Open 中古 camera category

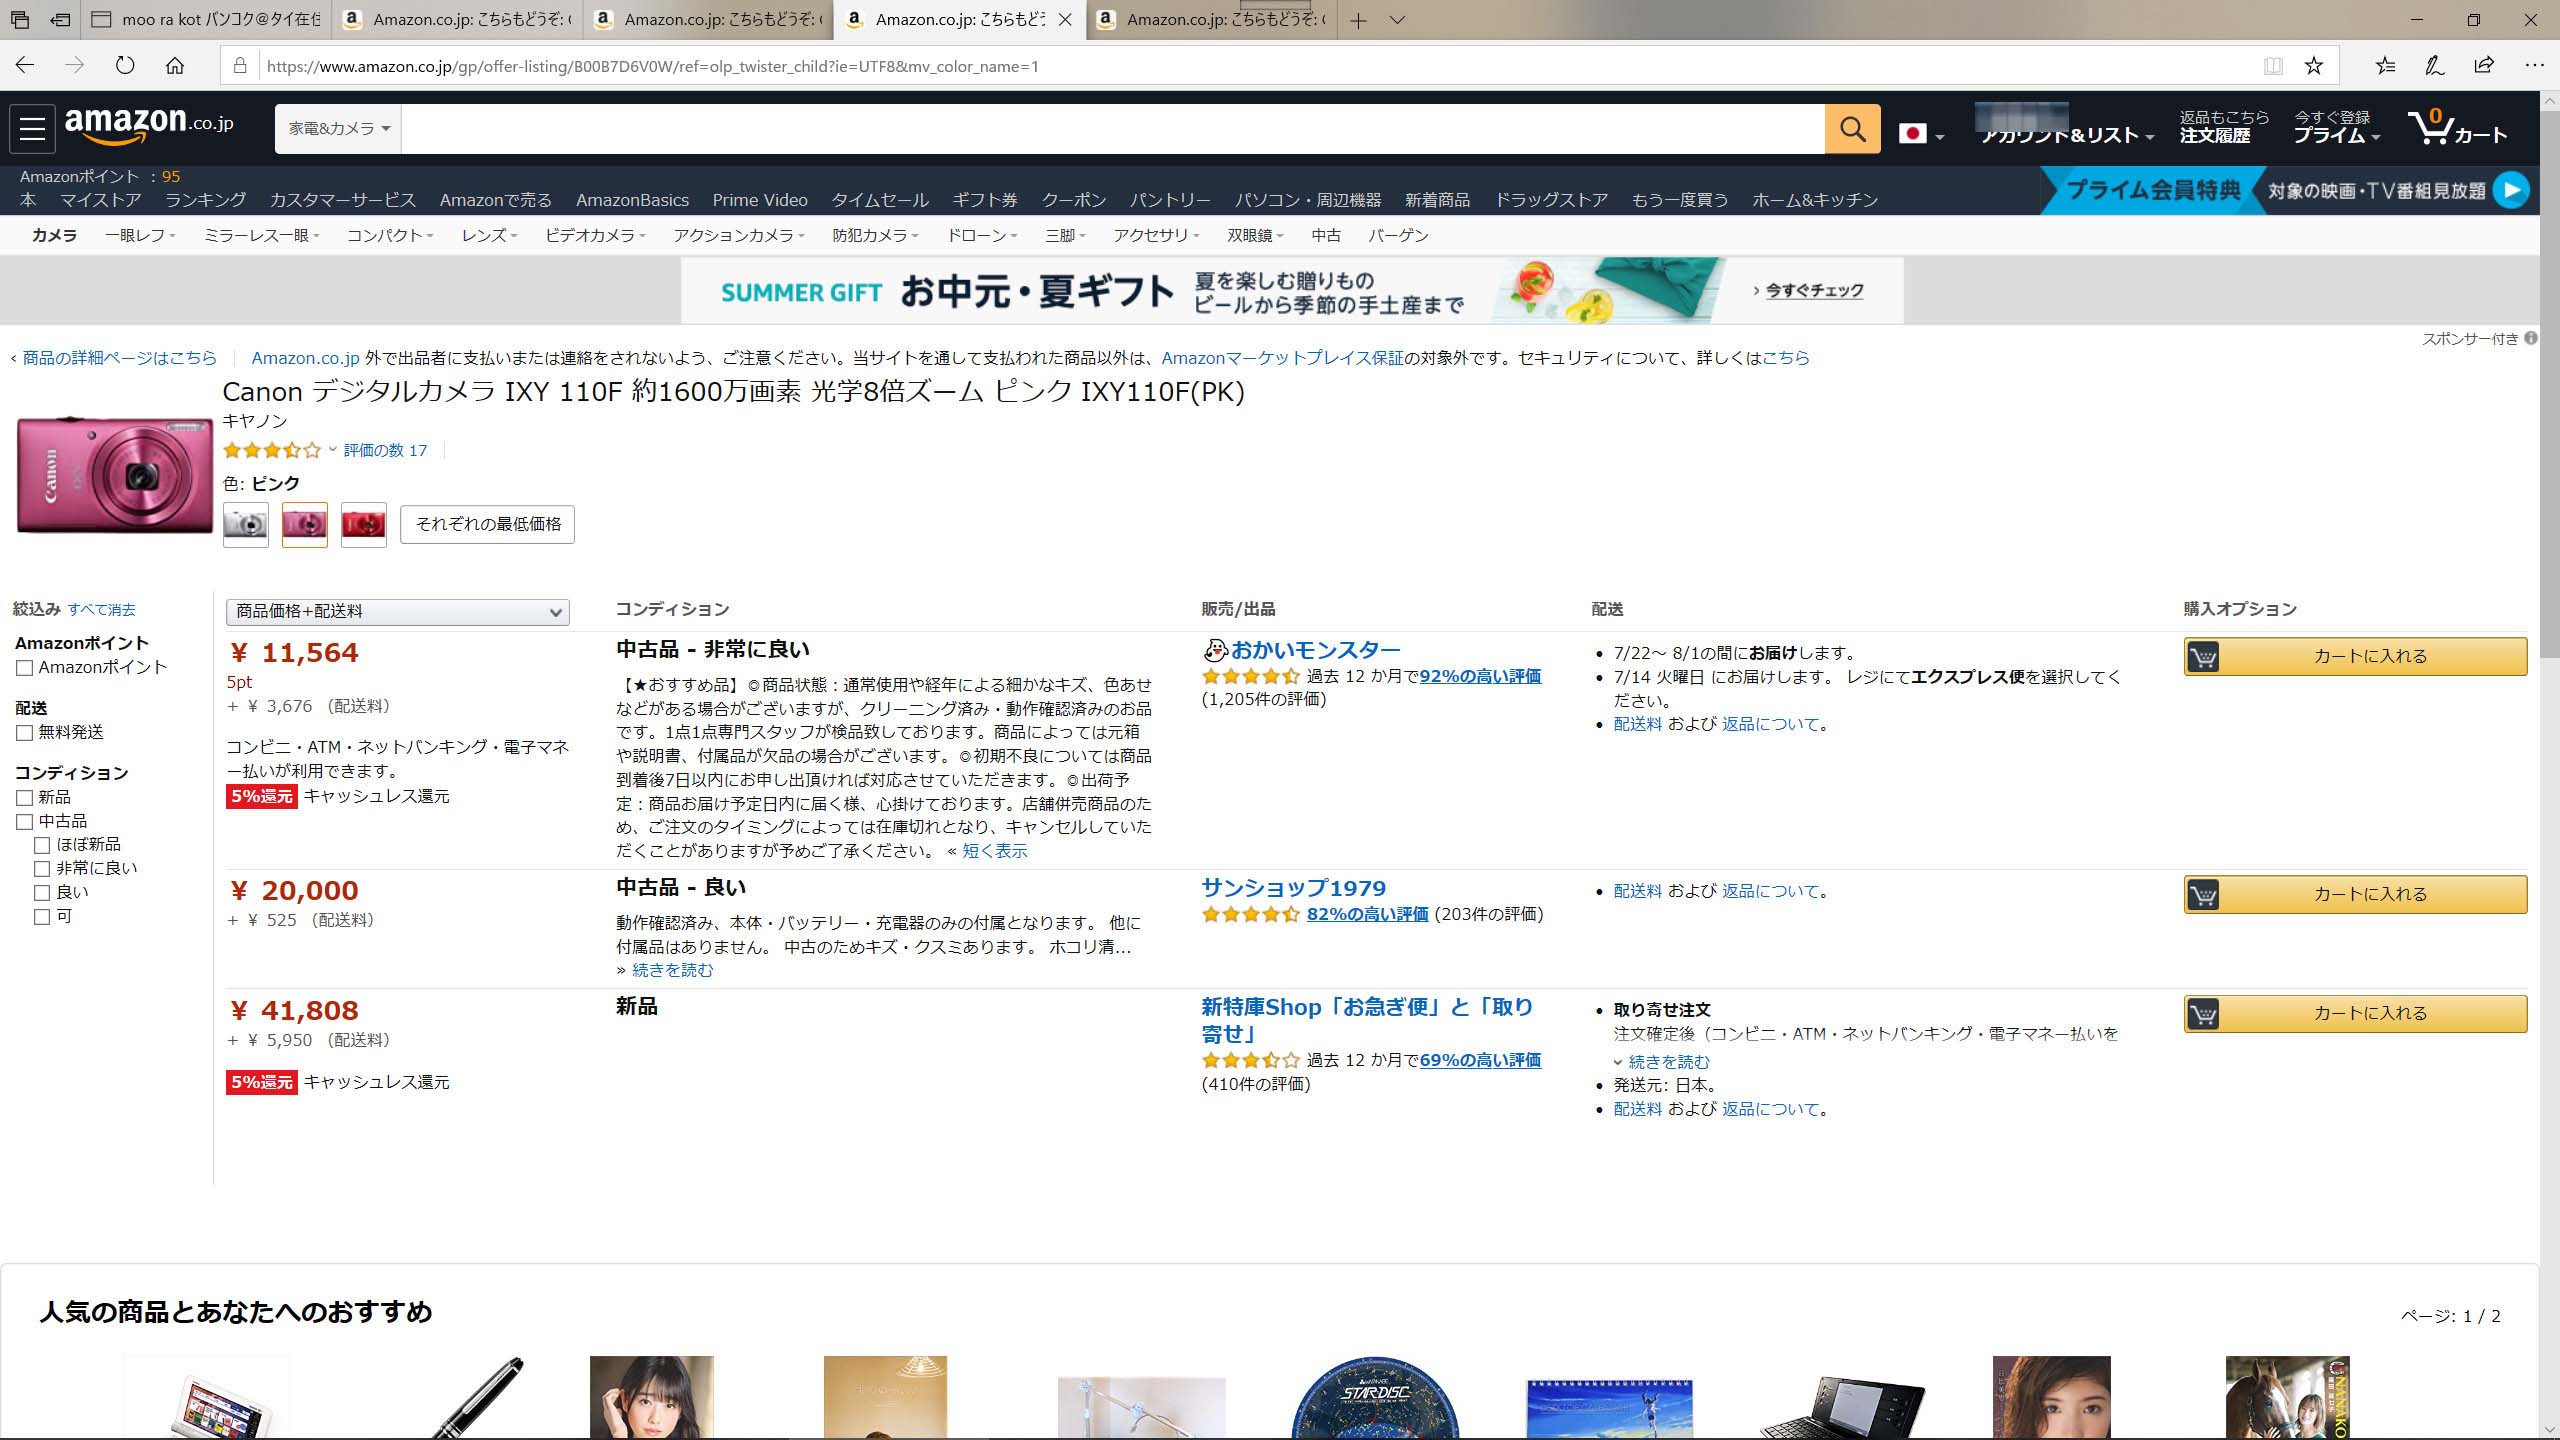[x=1326, y=236]
